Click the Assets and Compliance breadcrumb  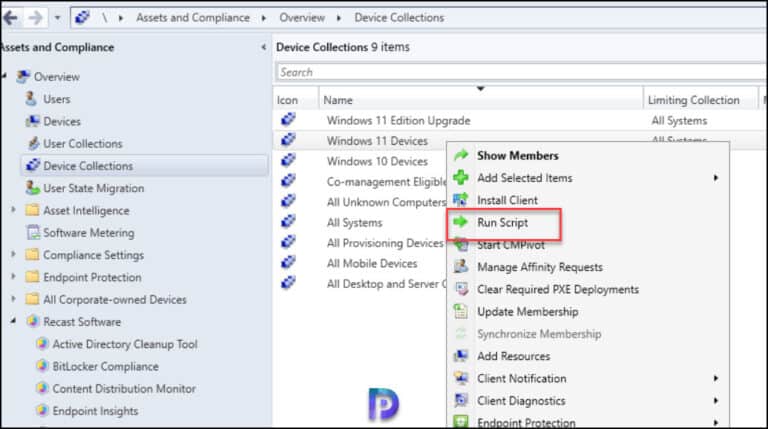click(x=192, y=18)
